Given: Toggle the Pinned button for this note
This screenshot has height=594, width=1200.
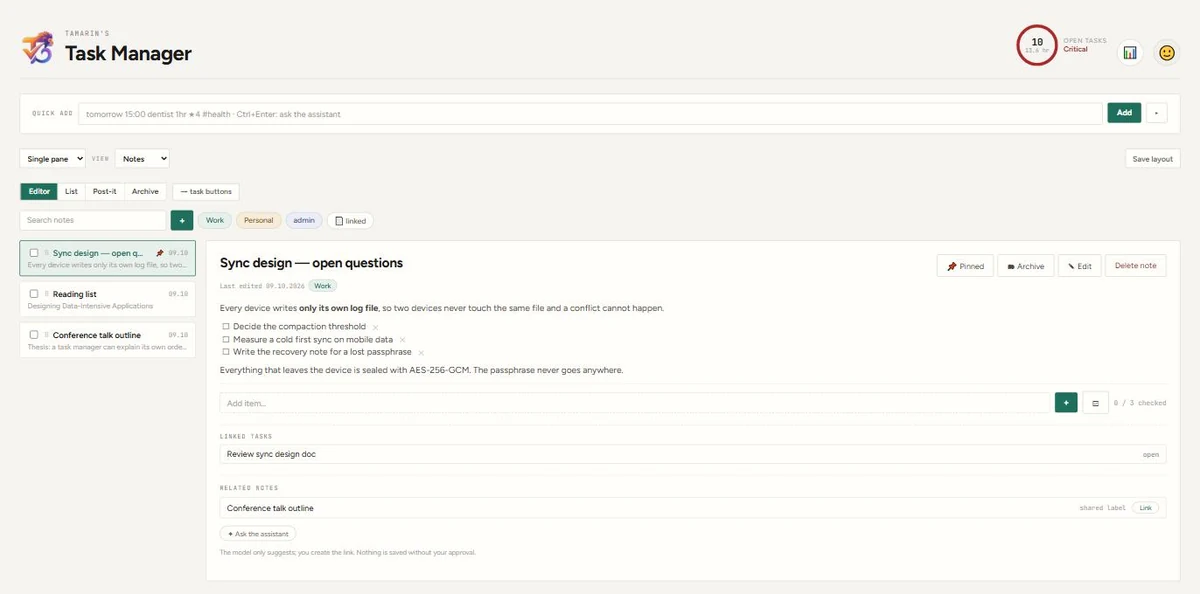Looking at the screenshot, I should pos(965,266).
